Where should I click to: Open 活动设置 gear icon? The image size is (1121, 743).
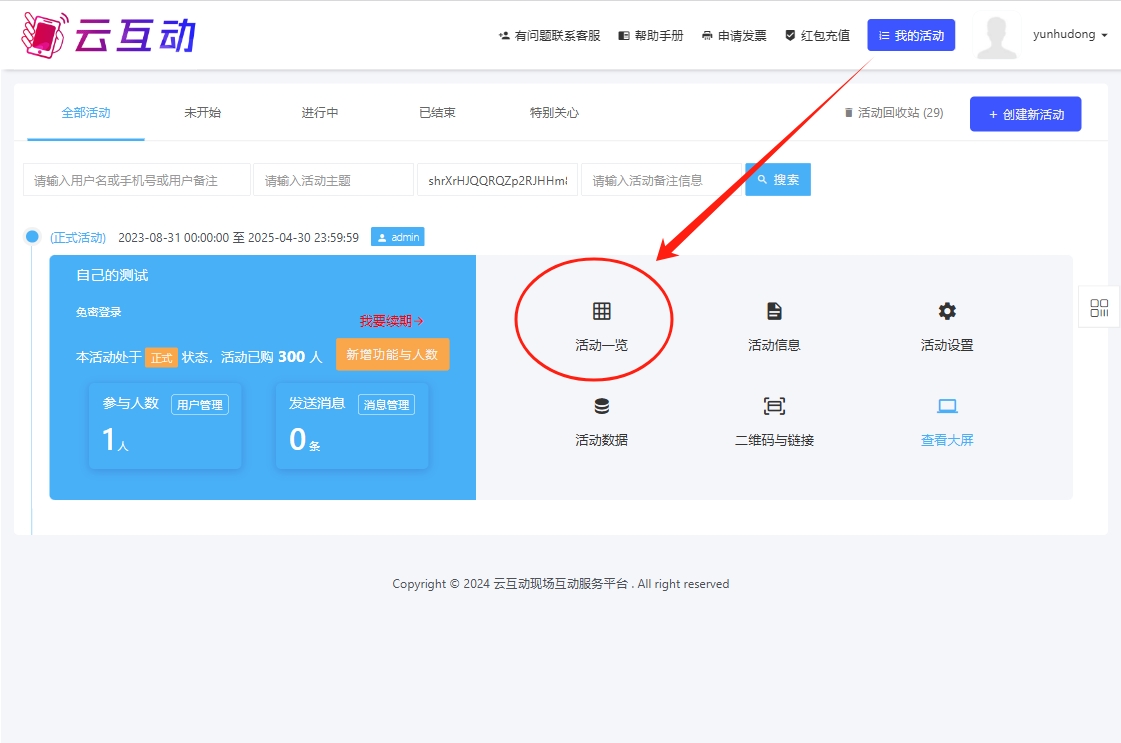point(946,311)
